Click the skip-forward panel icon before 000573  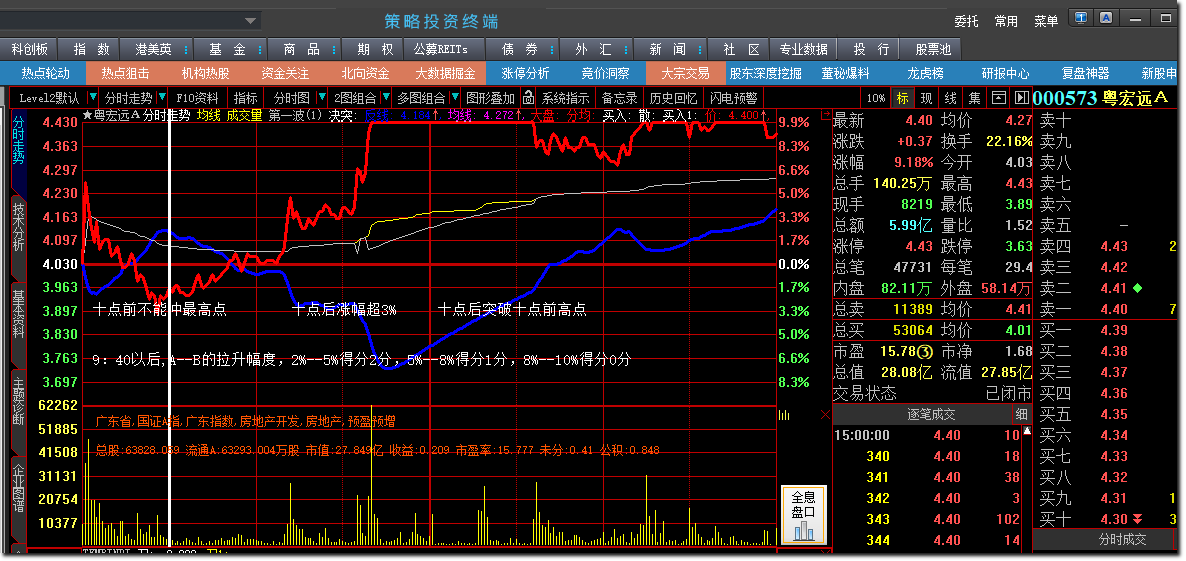[x=1021, y=98]
